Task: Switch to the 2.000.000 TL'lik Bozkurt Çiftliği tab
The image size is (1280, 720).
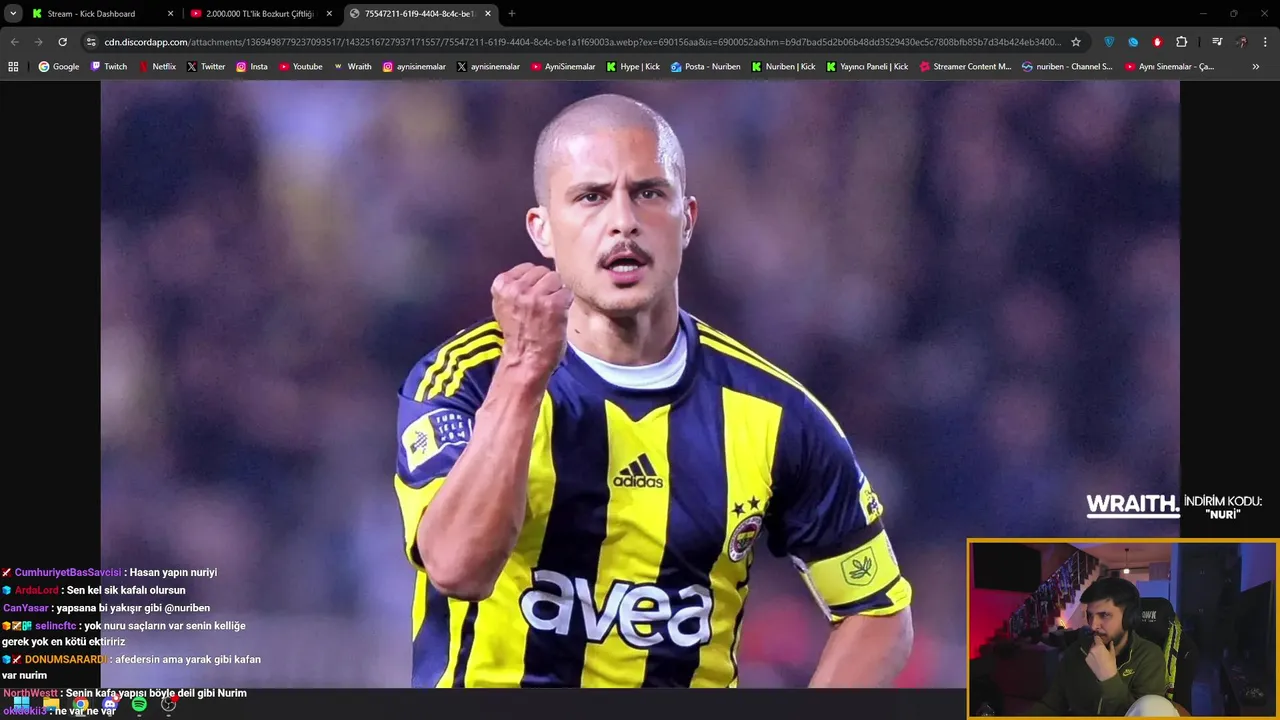Action: 262,13
